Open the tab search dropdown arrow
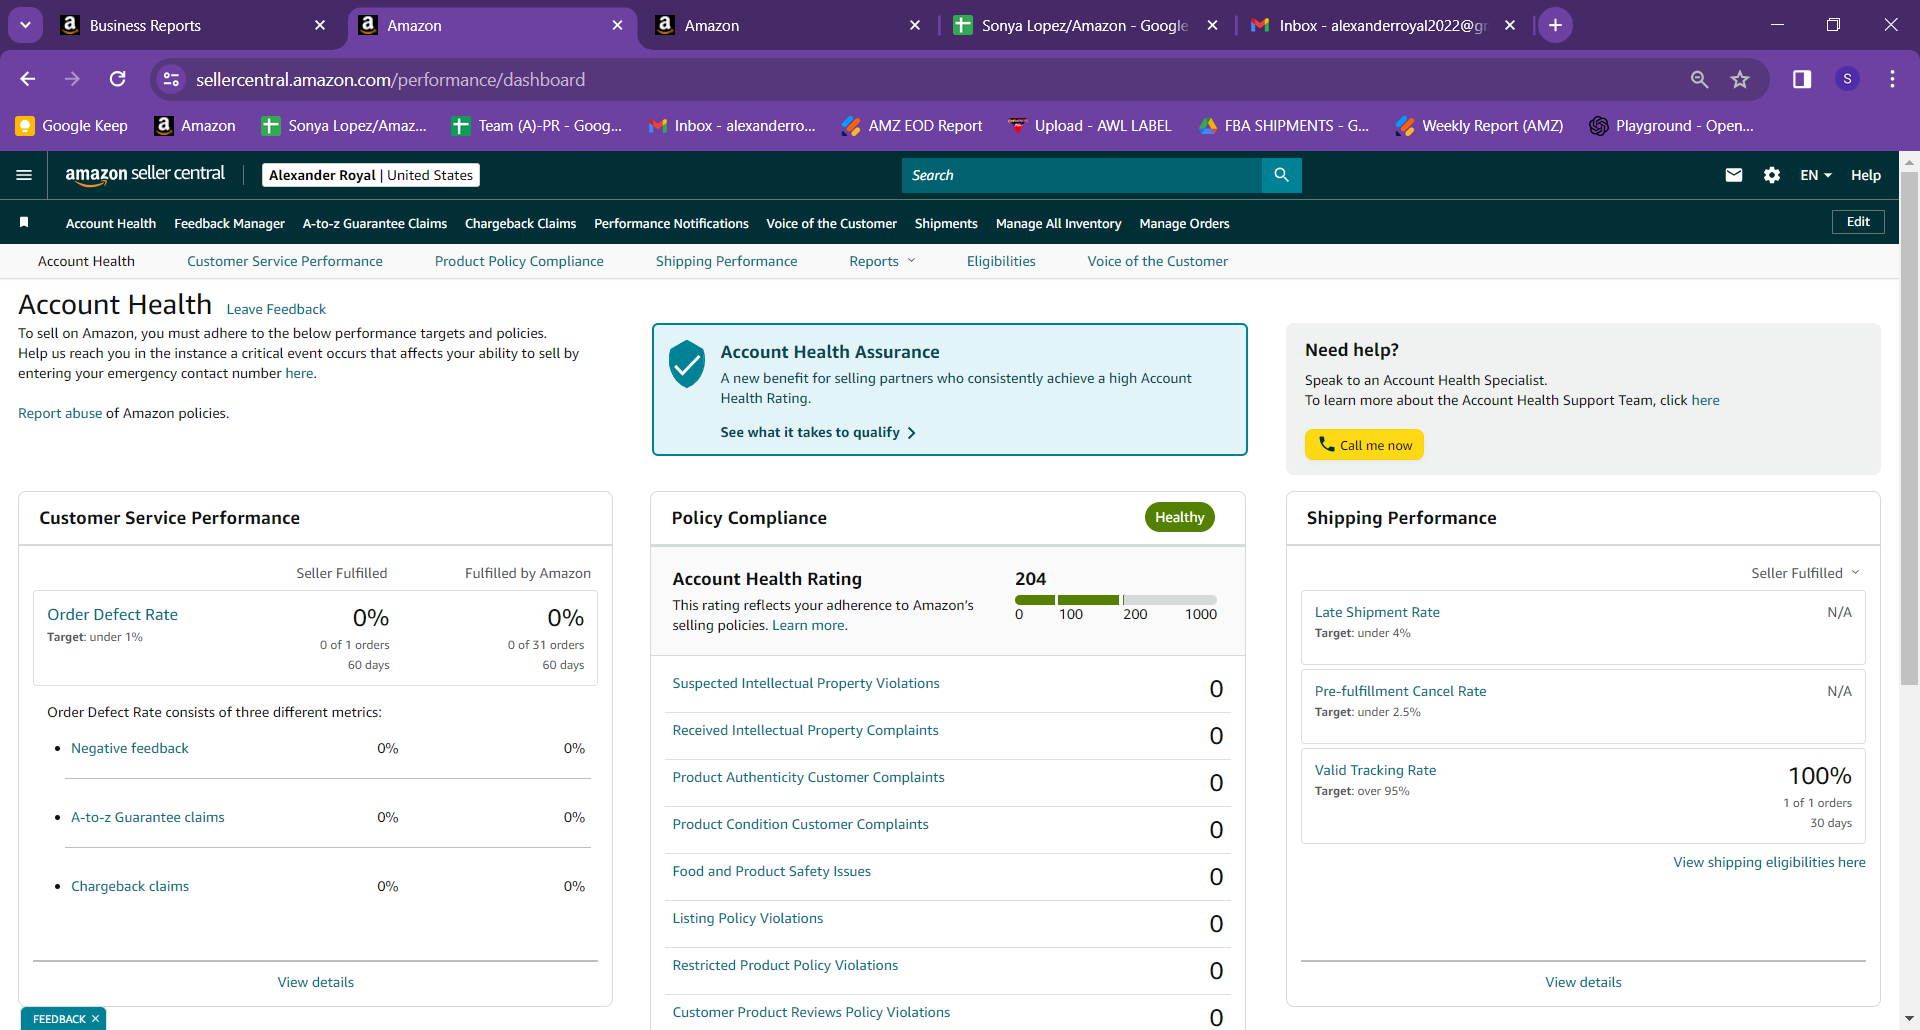This screenshot has width=1920, height=1030. tap(25, 25)
